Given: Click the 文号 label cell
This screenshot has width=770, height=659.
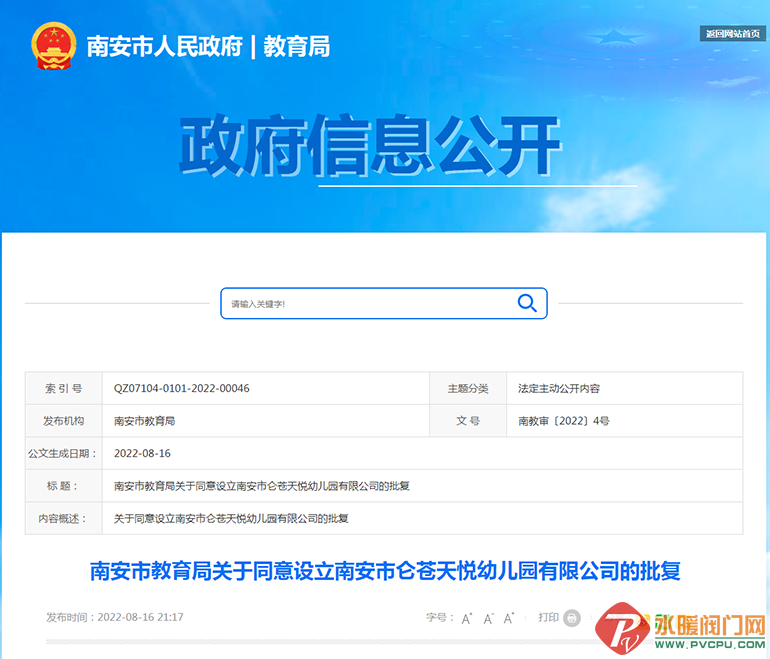Looking at the screenshot, I should click(x=468, y=421).
